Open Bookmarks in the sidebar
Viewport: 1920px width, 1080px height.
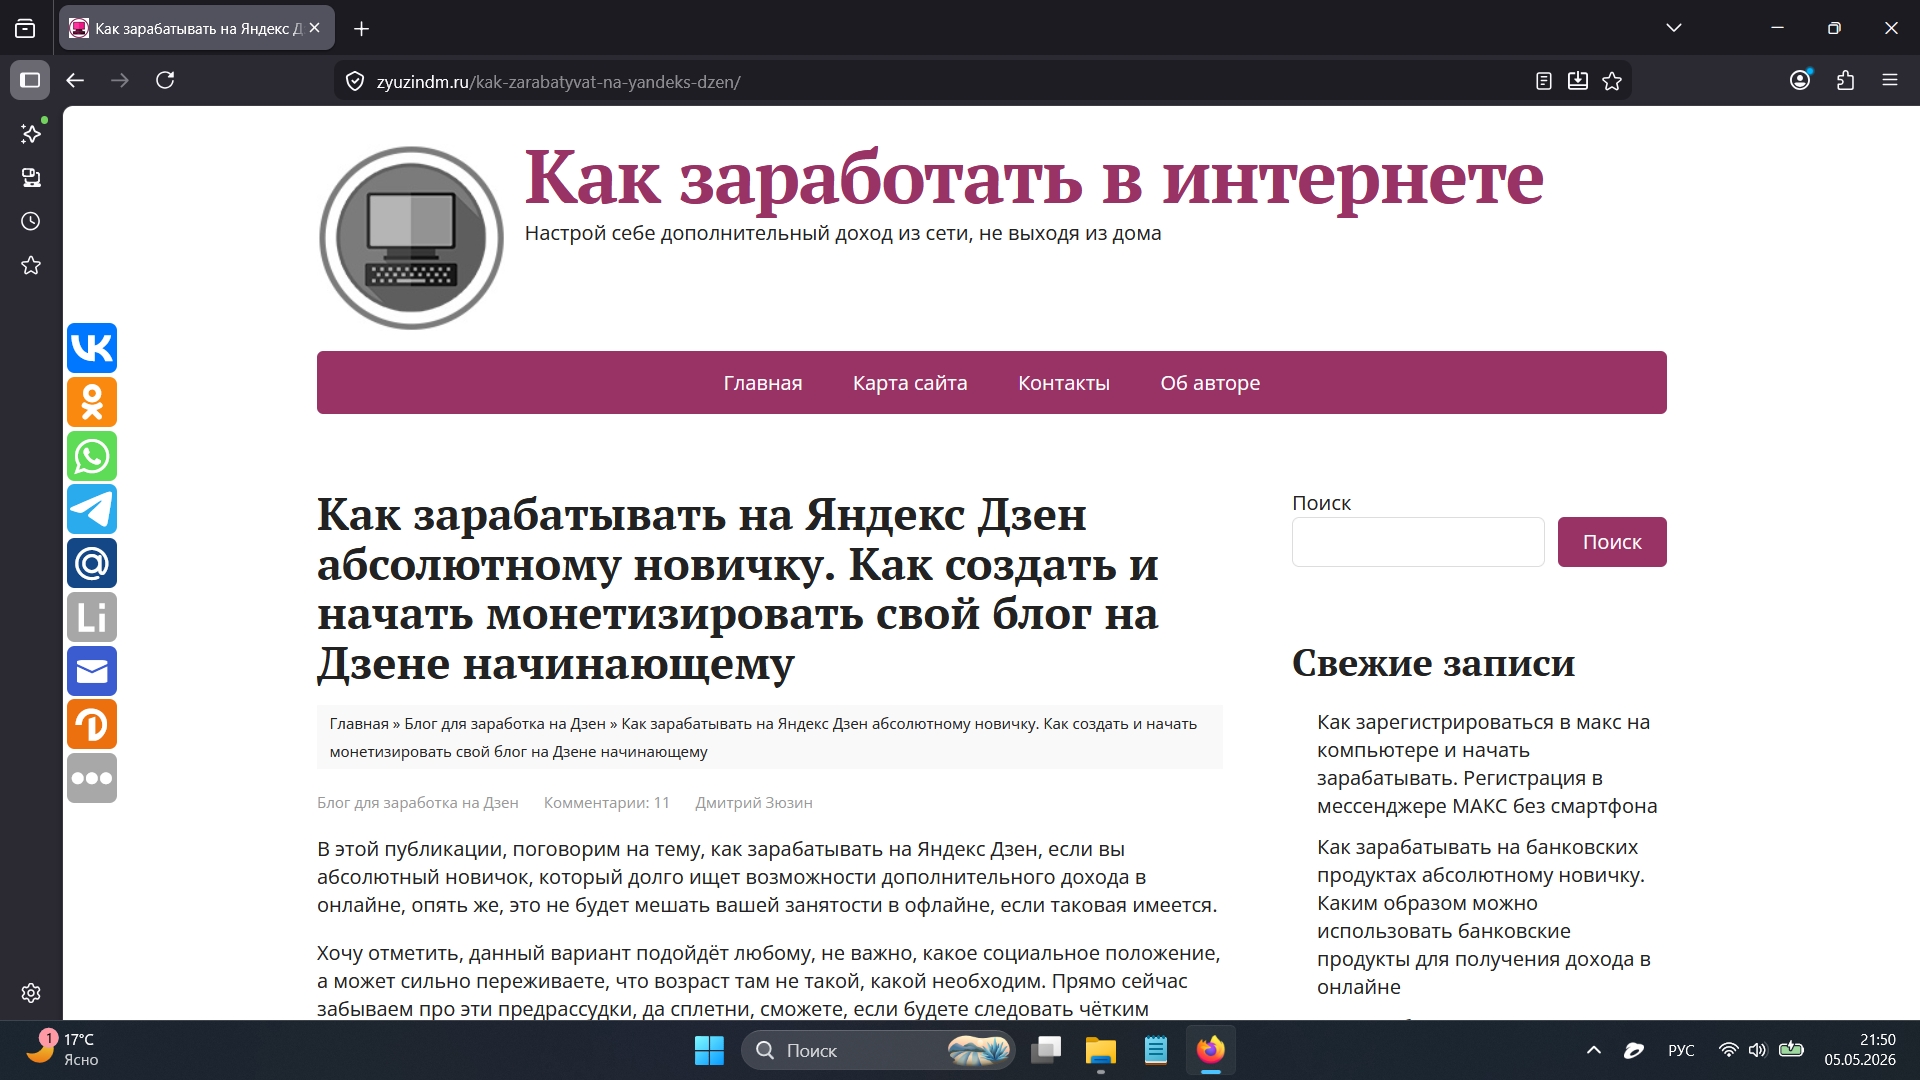31,265
